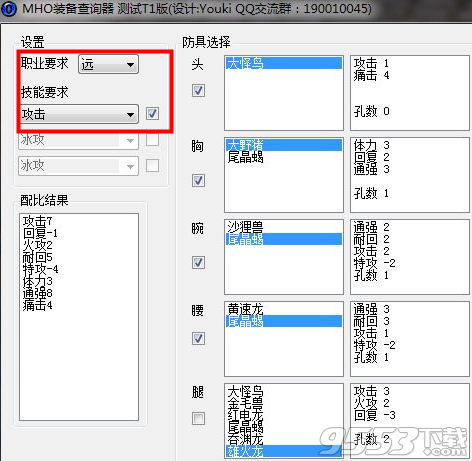Enable the second 冰攻 skill checkbox

152,165
